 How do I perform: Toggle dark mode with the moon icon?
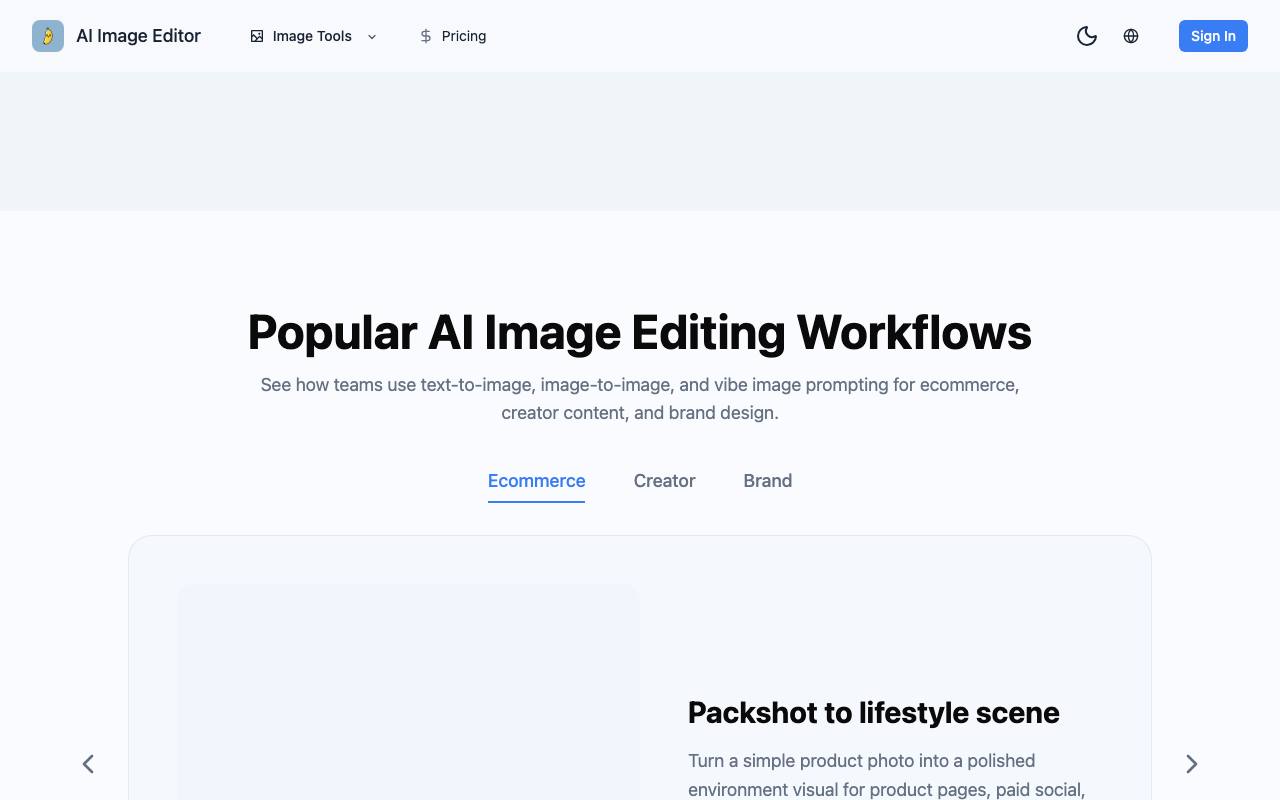coord(1087,36)
